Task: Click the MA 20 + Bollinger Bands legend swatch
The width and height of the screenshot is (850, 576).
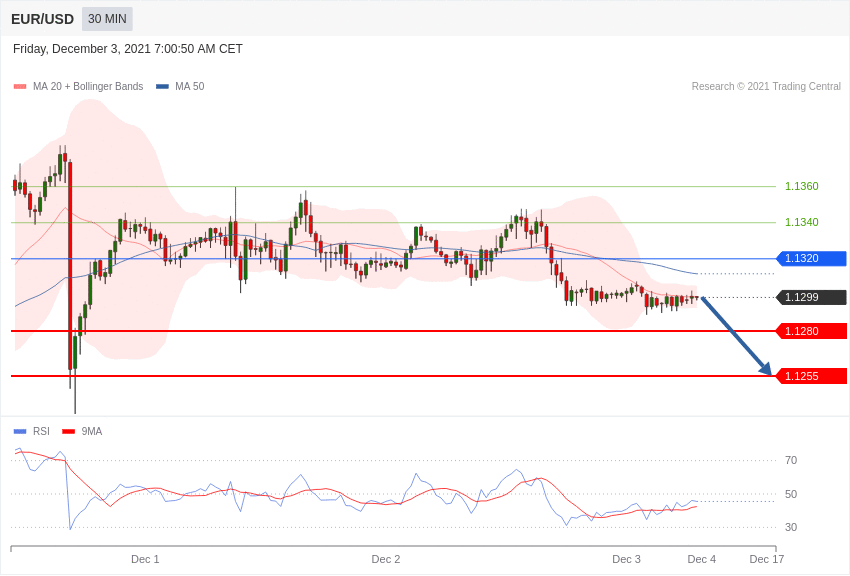Action: 20,86
